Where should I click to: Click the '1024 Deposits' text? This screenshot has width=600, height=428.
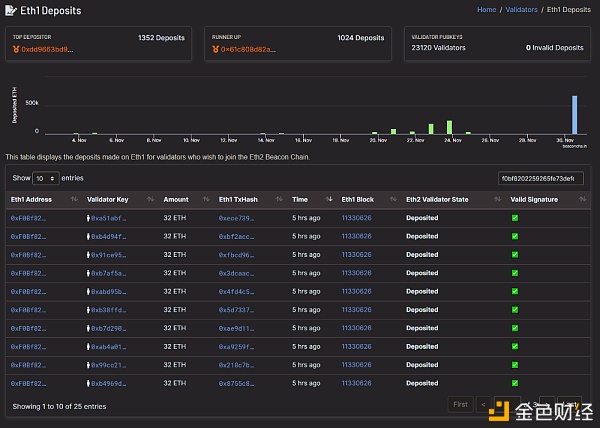pyautogui.click(x=361, y=37)
